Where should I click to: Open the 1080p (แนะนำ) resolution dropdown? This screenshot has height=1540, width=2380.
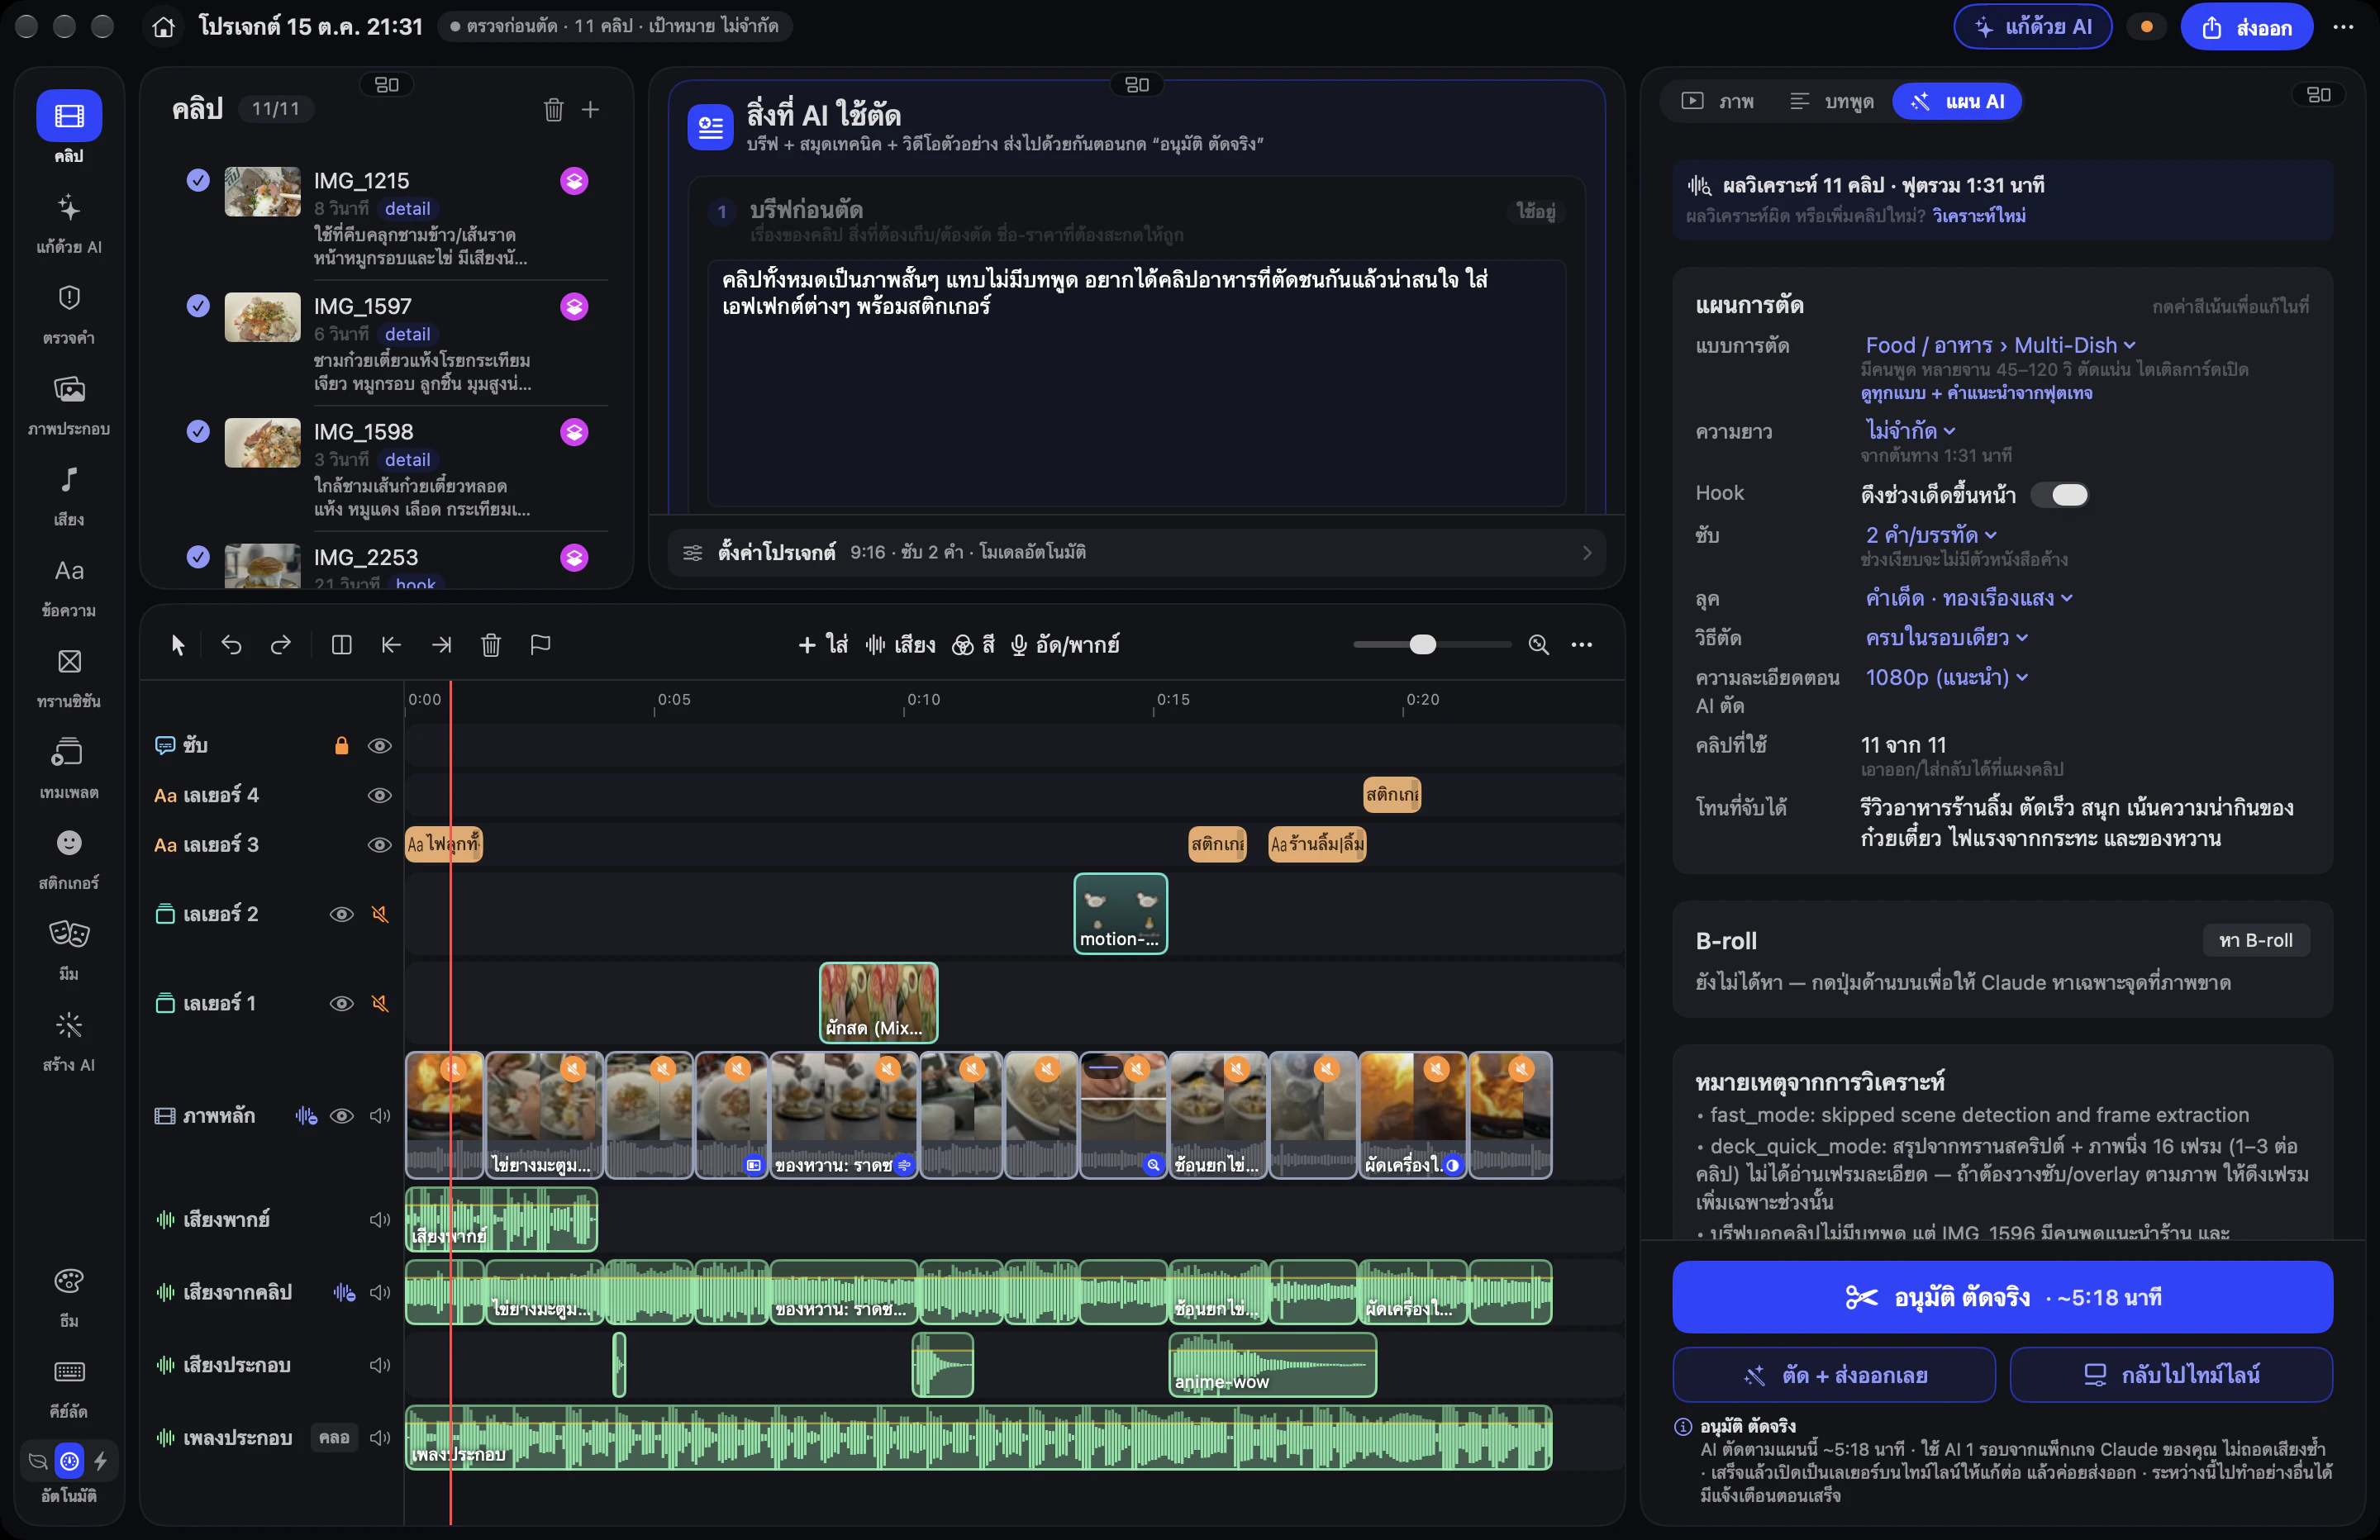click(x=1946, y=677)
